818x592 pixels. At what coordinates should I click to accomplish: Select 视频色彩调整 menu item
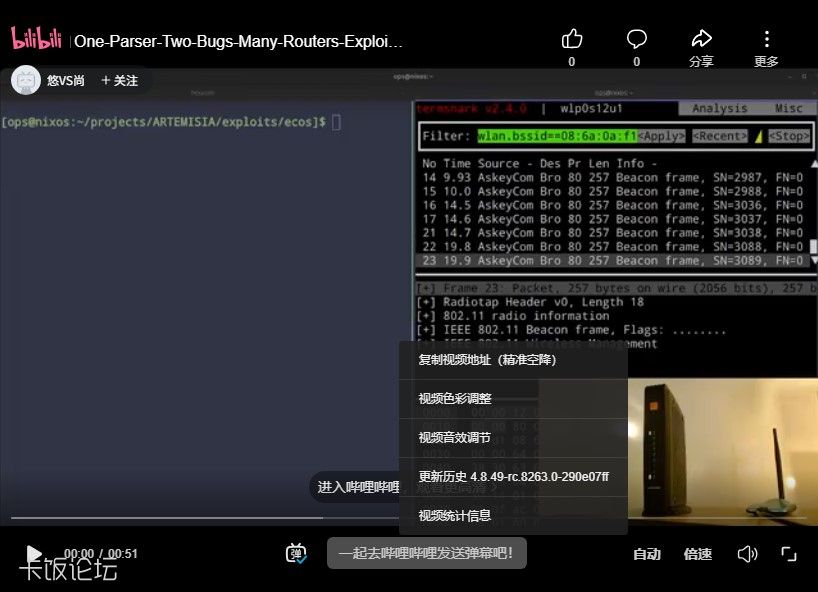click(x=513, y=399)
